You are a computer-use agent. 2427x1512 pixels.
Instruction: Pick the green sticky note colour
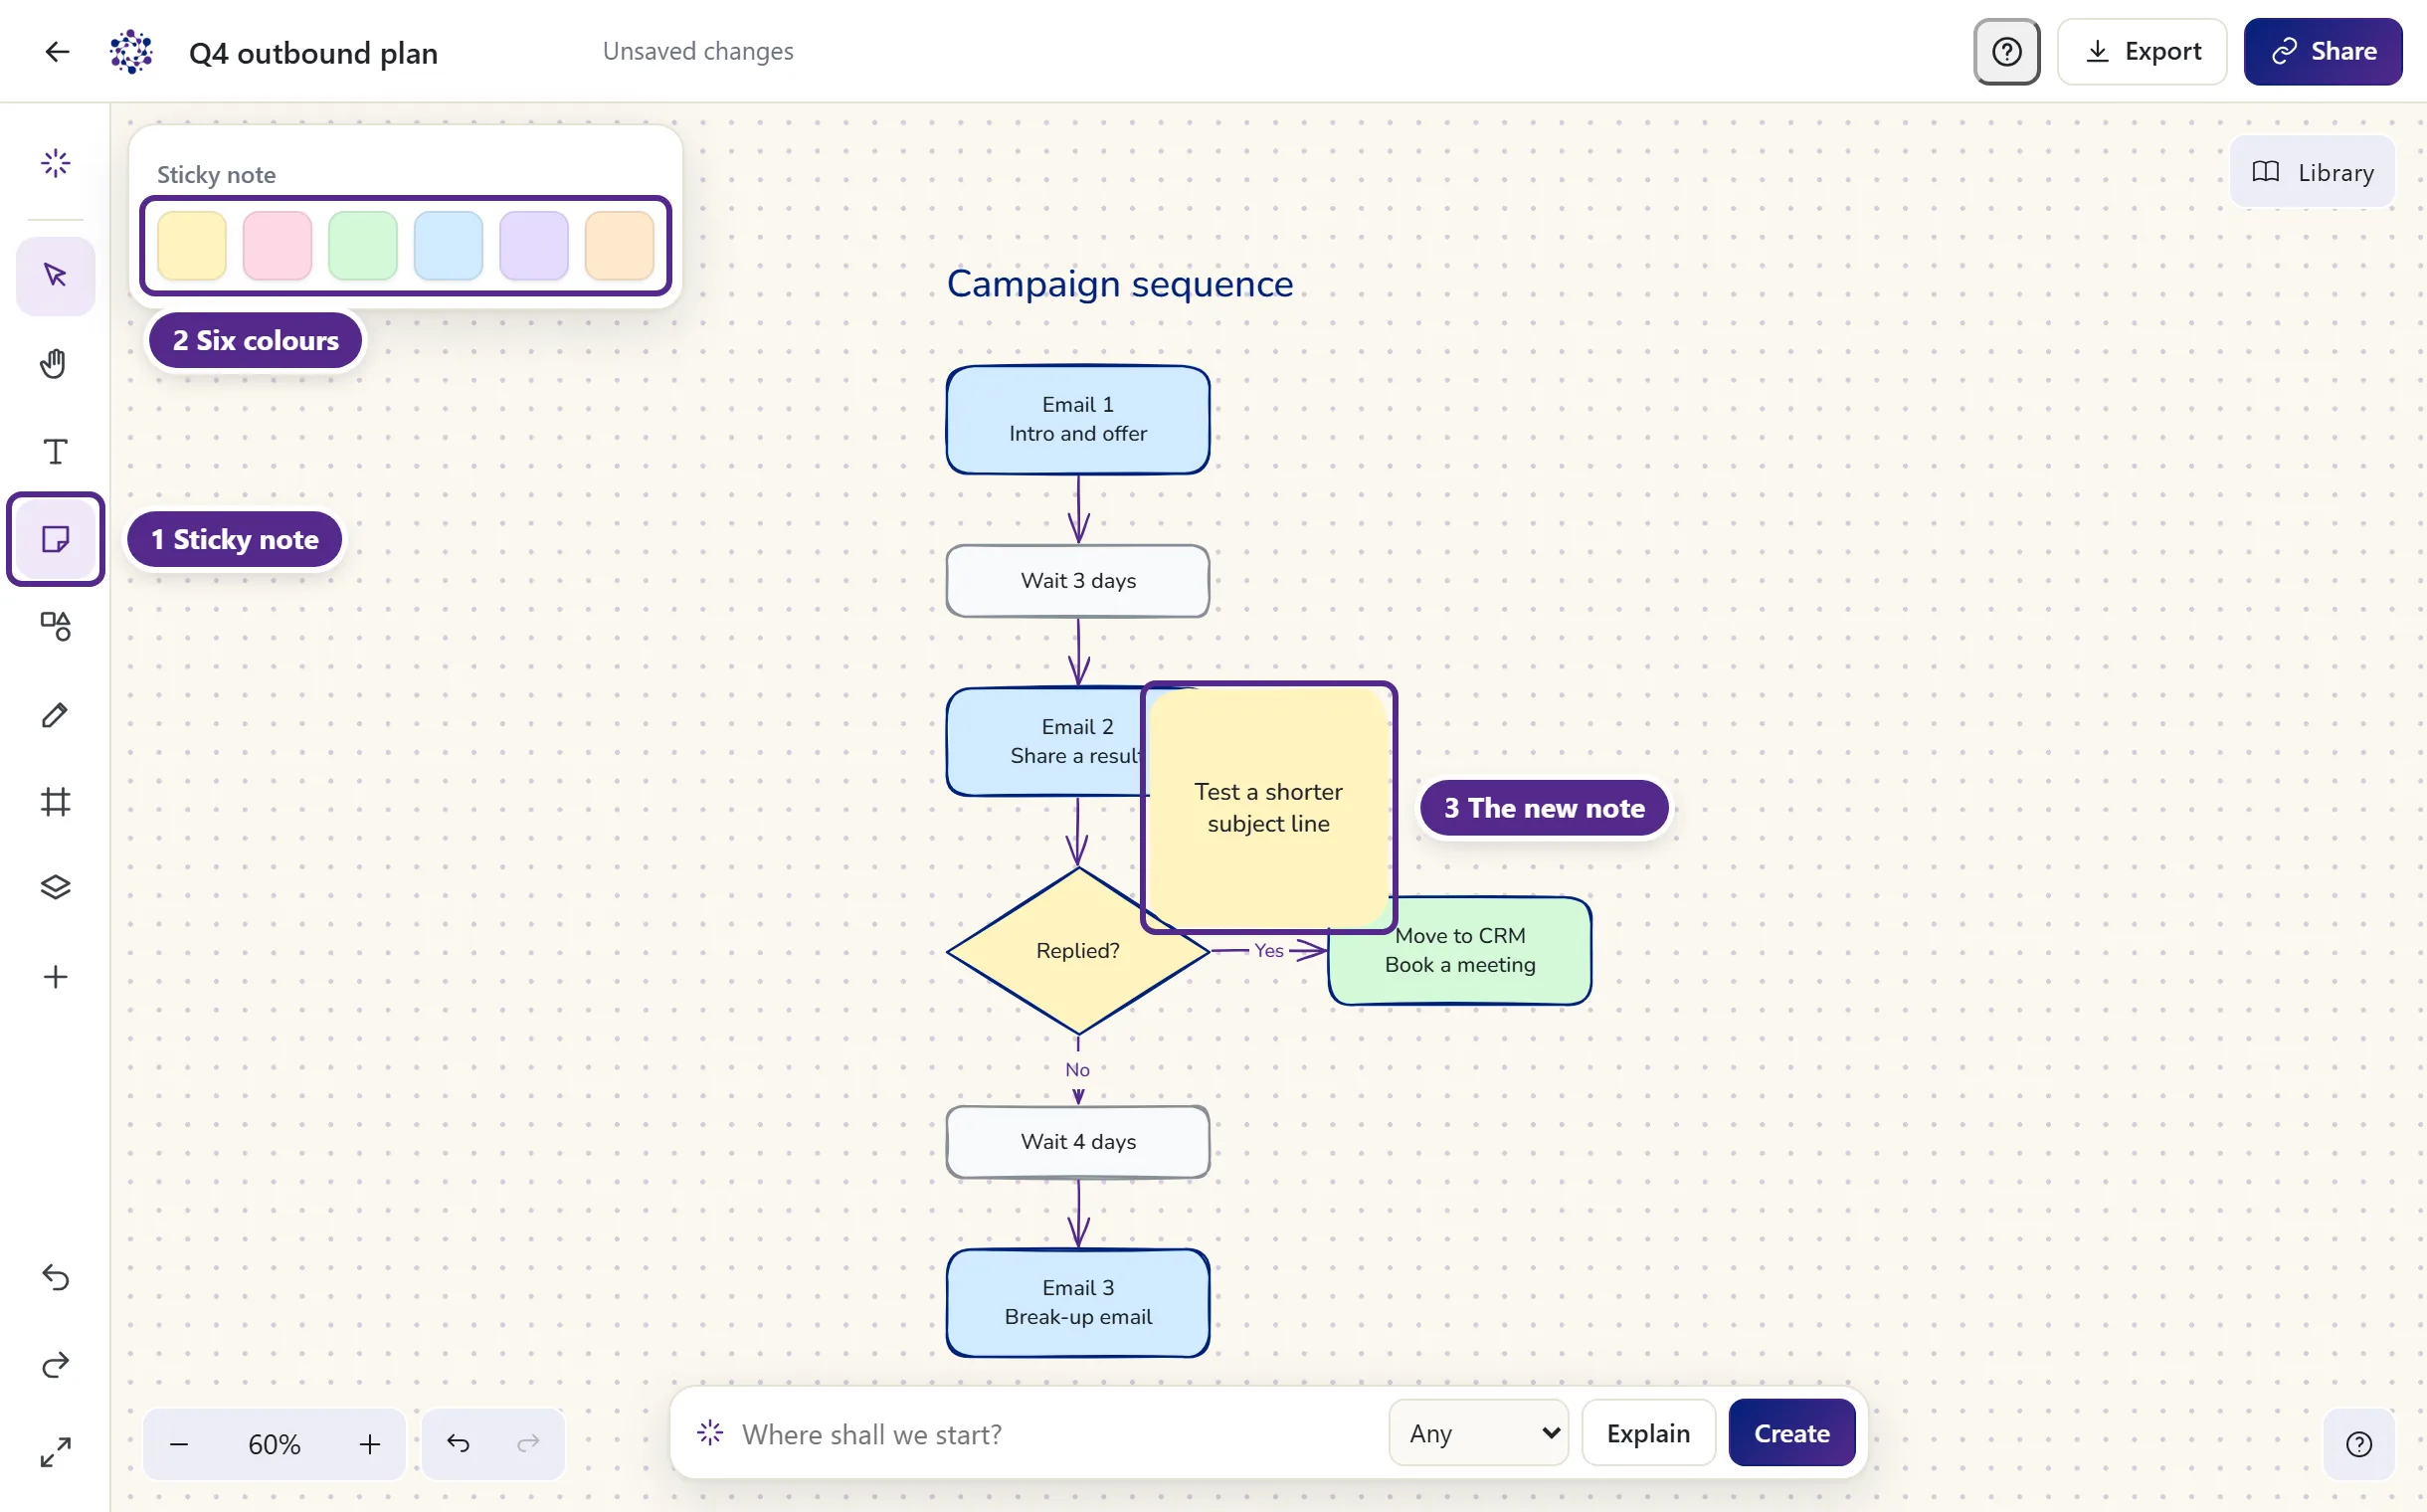click(x=363, y=245)
